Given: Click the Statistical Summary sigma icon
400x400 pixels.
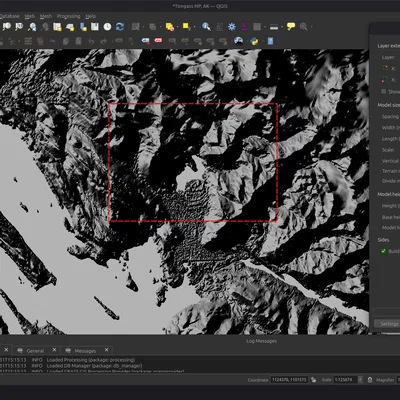Looking at the screenshot, I should click(x=244, y=27).
